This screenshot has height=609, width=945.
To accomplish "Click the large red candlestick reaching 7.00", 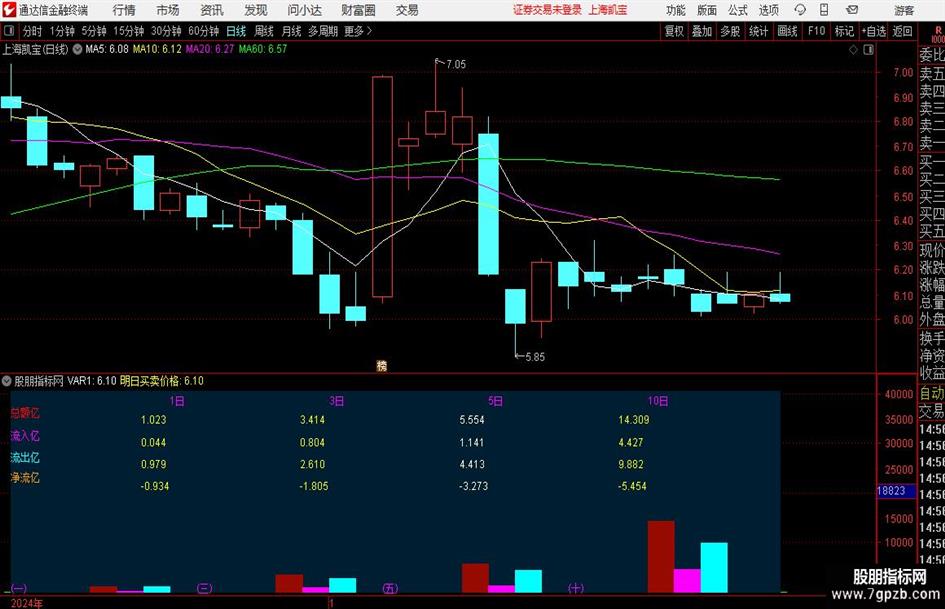I will point(382,186).
